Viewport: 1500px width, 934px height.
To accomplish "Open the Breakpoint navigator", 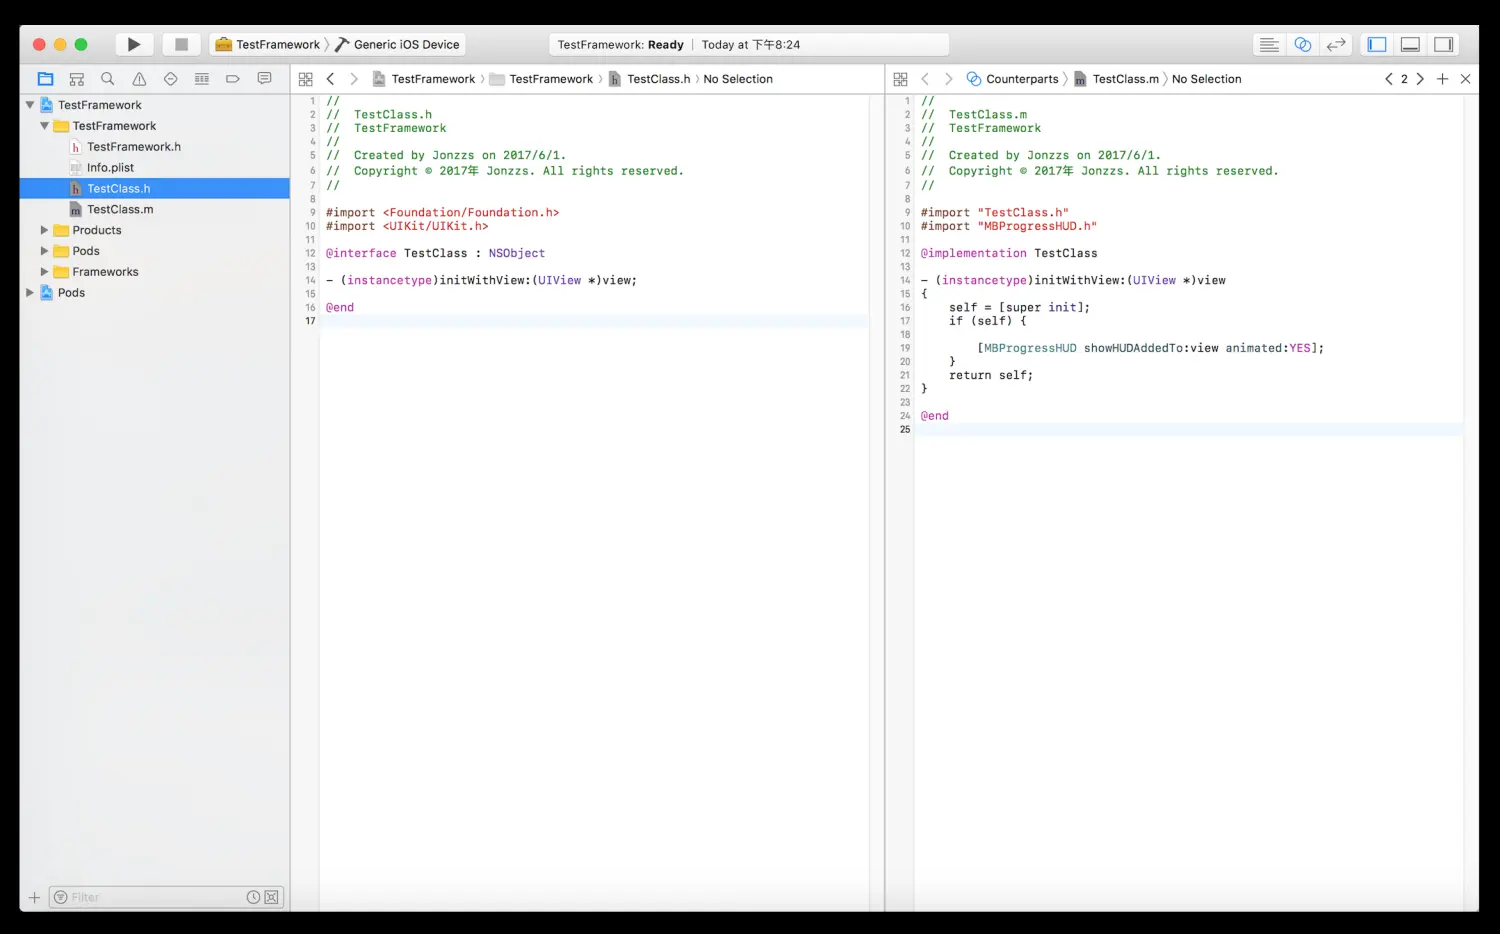I will 233,78.
